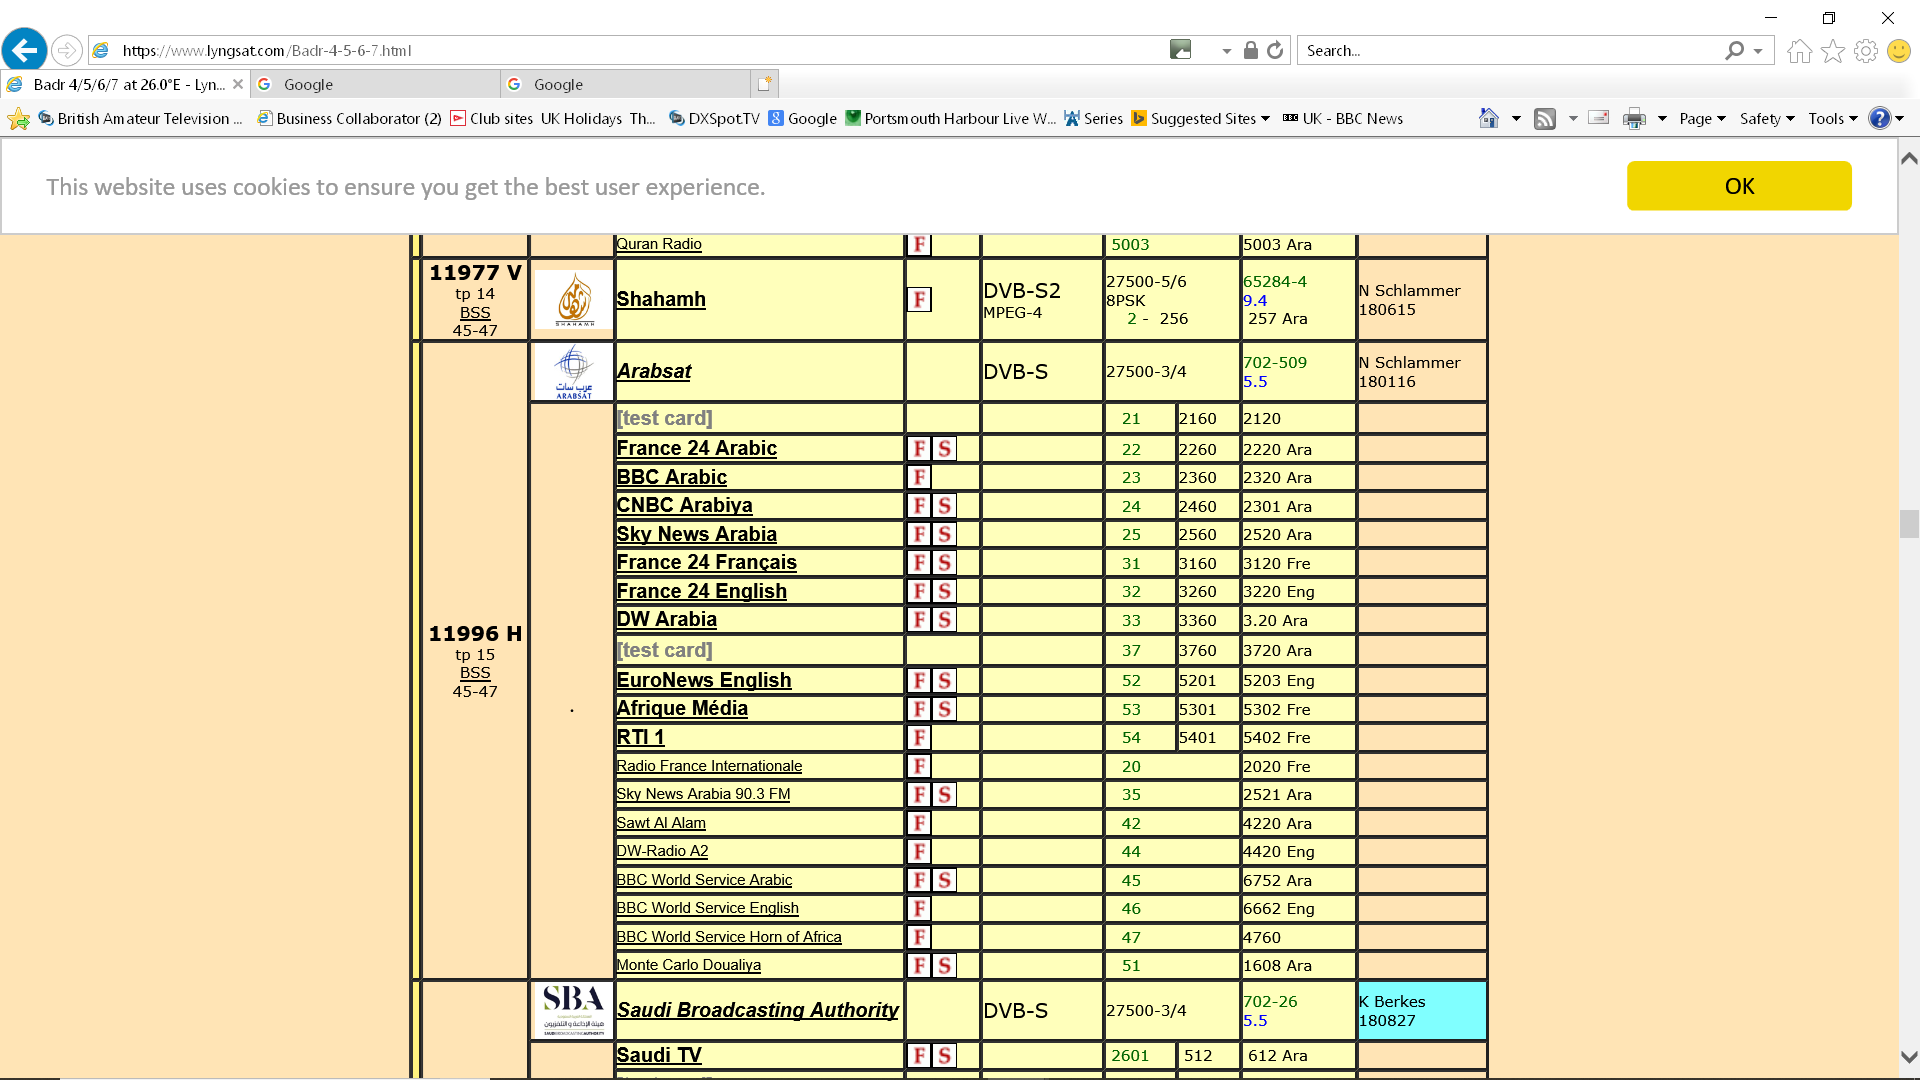Open the Tools menu dropdown
Screen dimensions: 1920x1080
tap(1833, 118)
